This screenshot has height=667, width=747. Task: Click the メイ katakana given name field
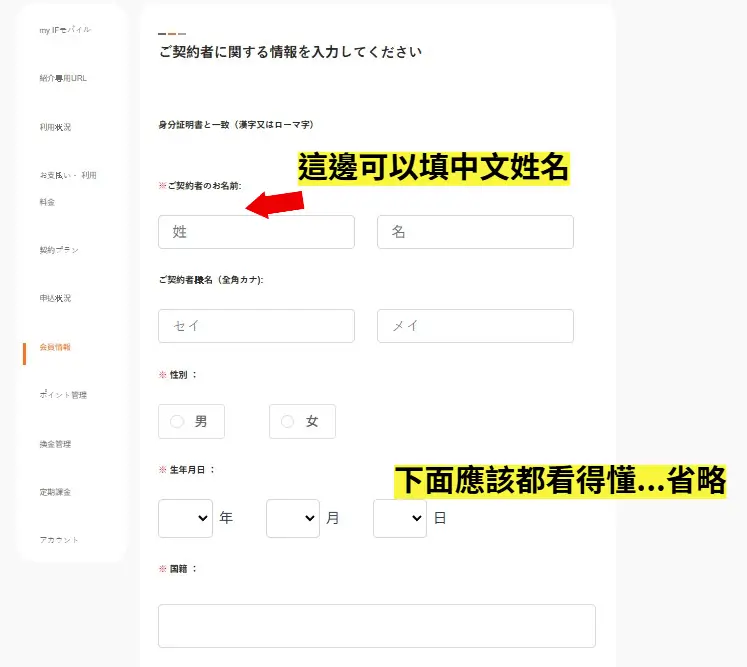click(475, 326)
